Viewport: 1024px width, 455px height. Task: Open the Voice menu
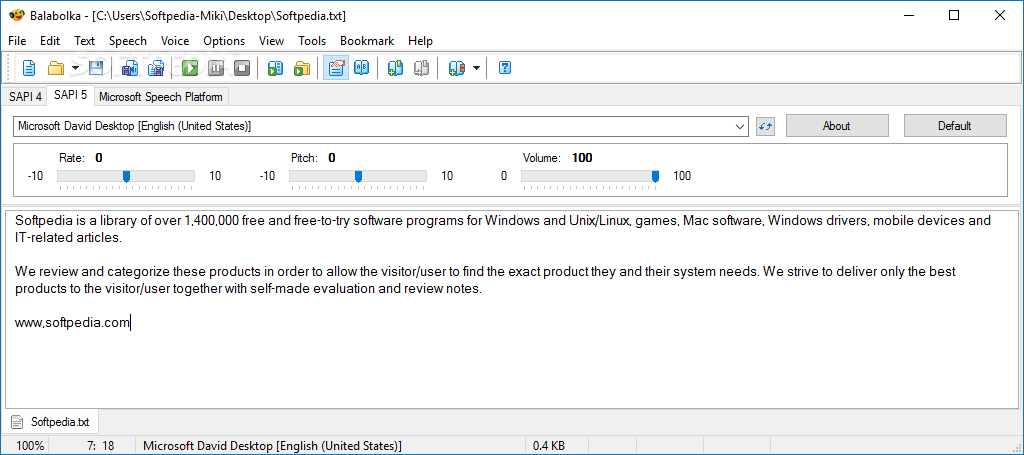click(175, 40)
